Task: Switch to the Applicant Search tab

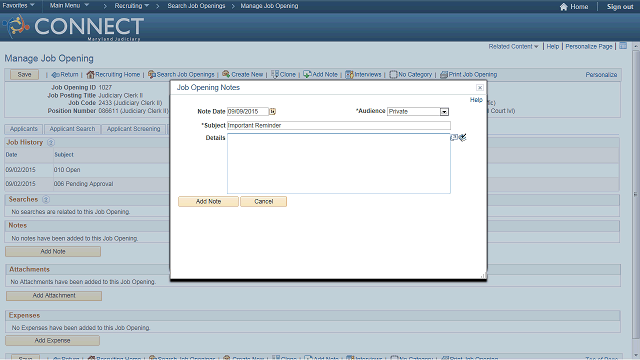Action: [x=72, y=129]
